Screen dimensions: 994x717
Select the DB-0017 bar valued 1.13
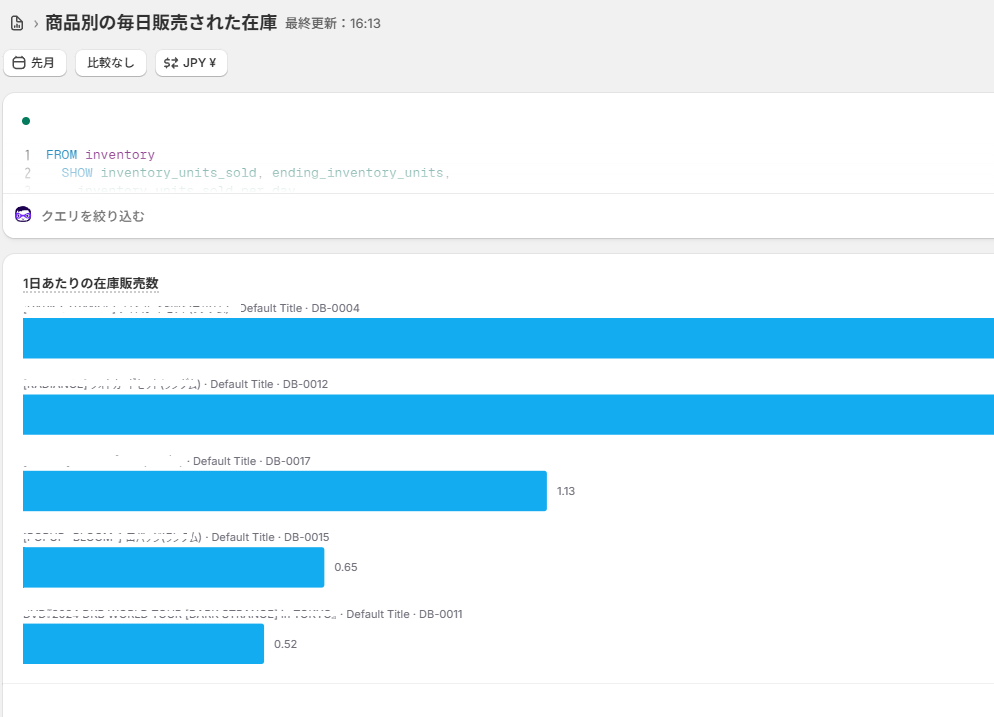[x=284, y=491]
